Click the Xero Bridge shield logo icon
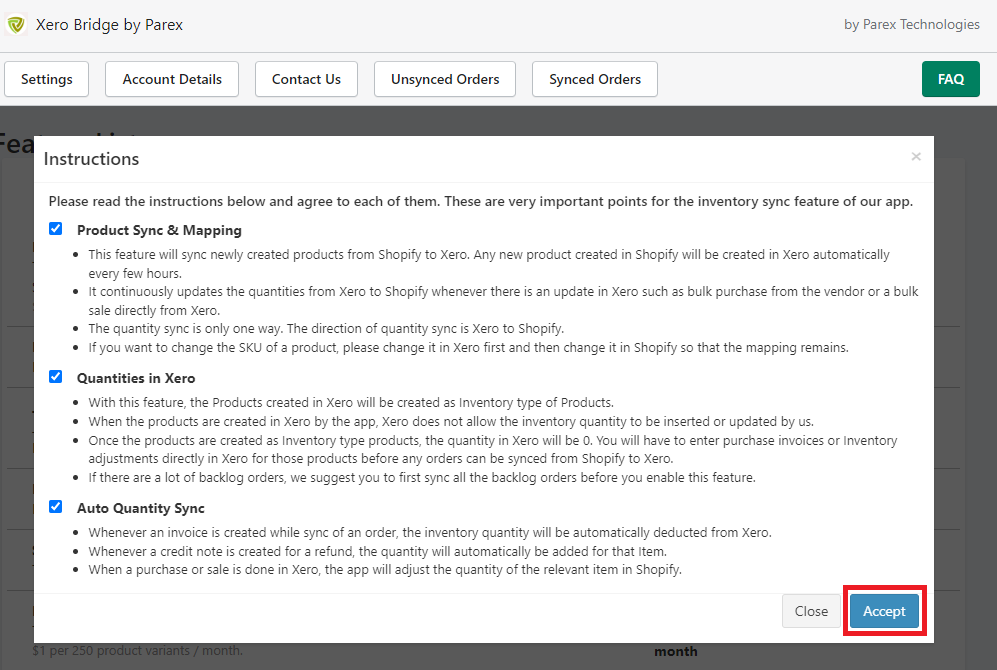 (x=16, y=25)
